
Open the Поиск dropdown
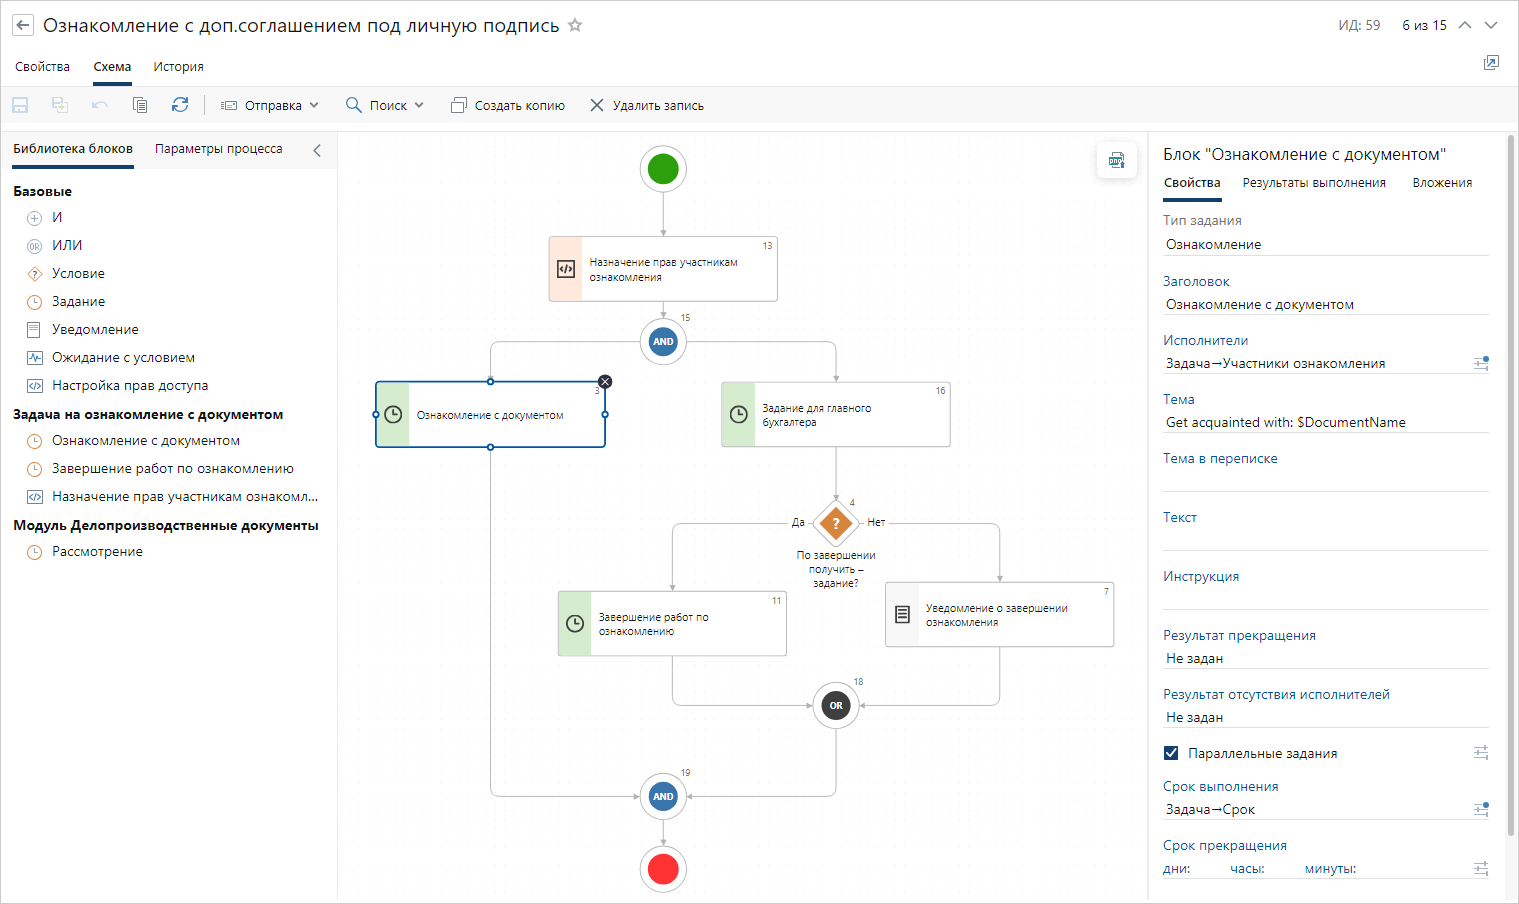[x=385, y=105]
